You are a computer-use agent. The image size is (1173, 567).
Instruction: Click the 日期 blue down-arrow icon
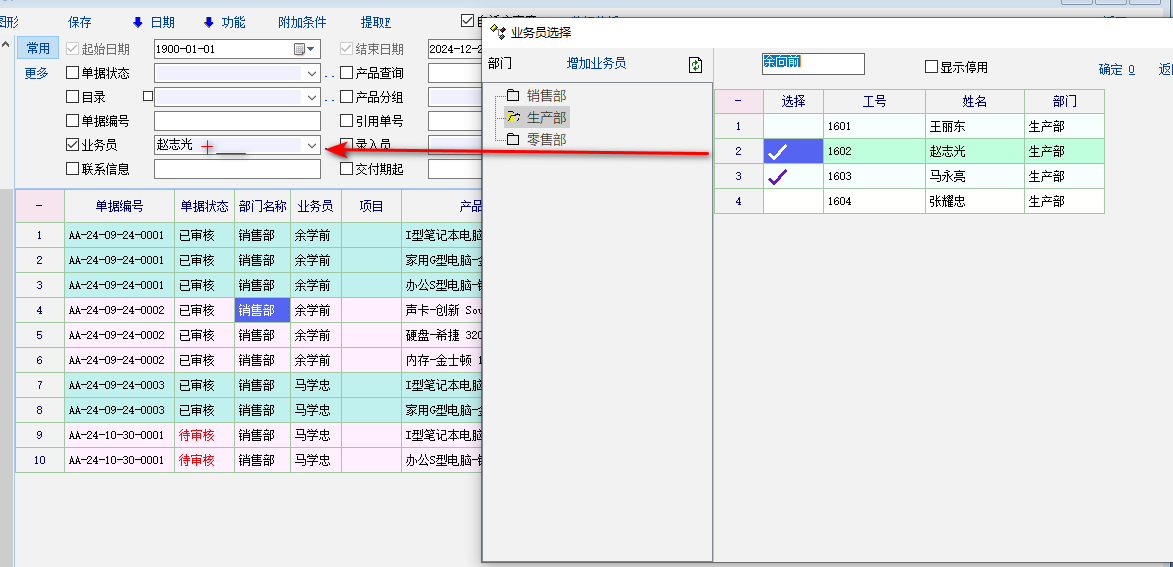(x=138, y=22)
